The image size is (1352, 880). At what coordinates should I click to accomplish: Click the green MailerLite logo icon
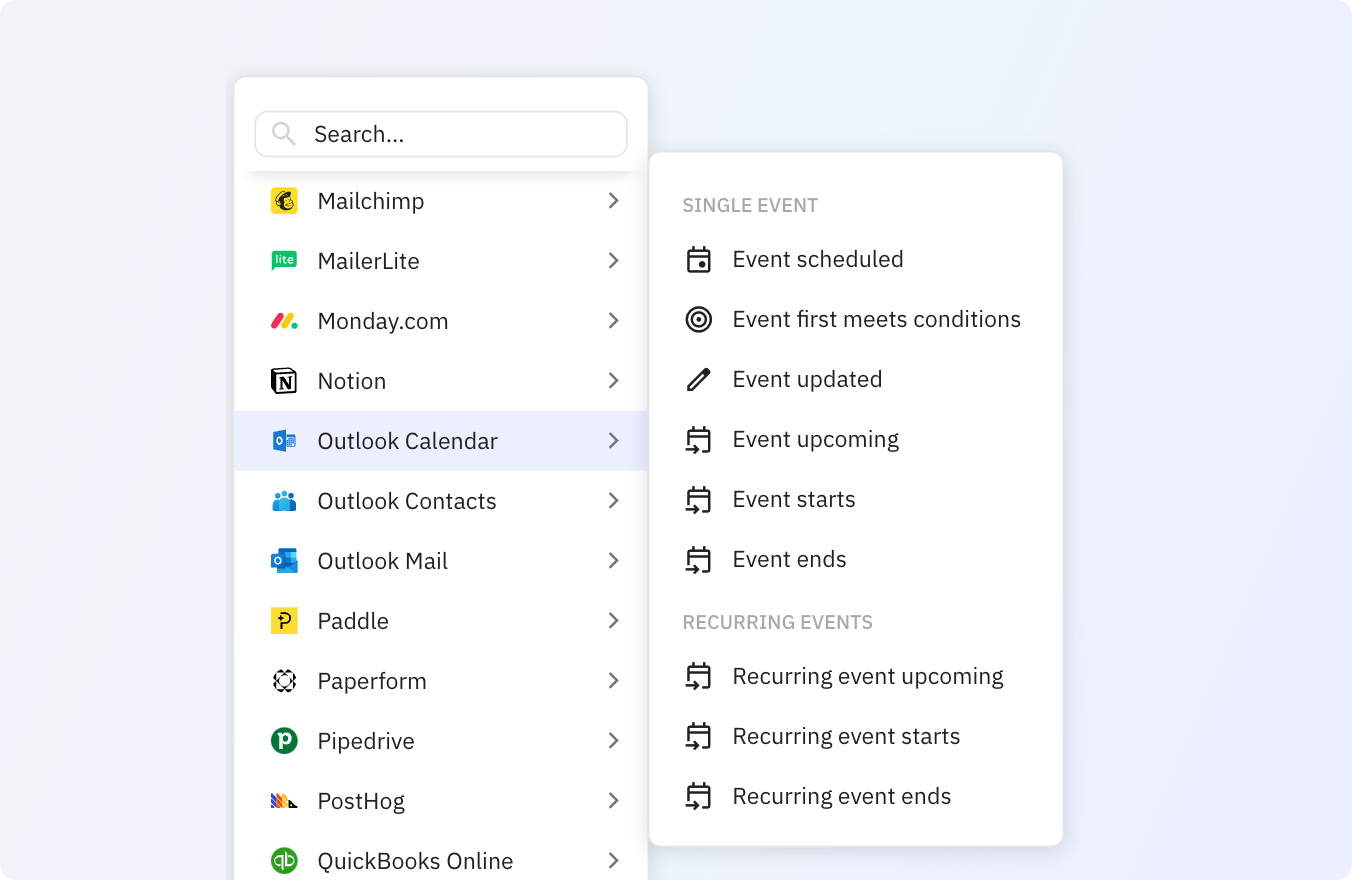pos(284,261)
